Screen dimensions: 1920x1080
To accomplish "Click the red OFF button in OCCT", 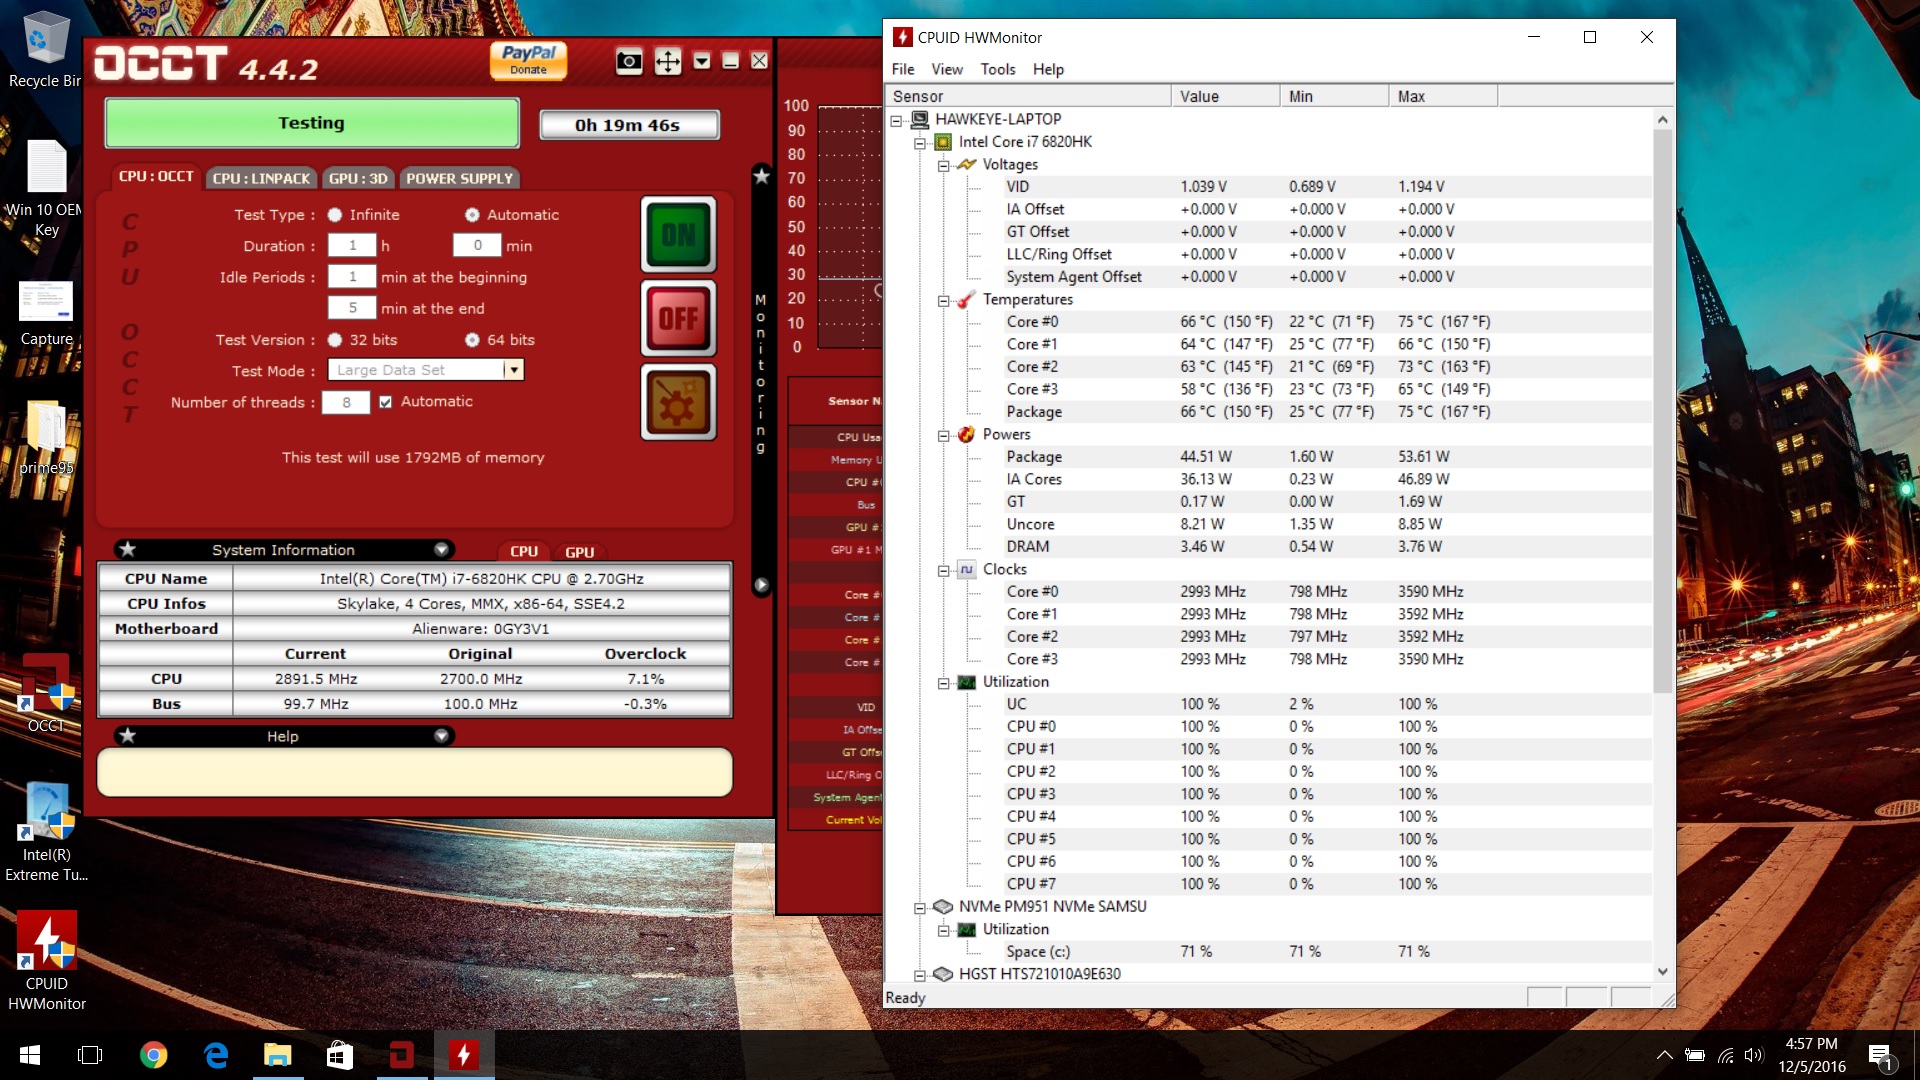I will [x=679, y=319].
